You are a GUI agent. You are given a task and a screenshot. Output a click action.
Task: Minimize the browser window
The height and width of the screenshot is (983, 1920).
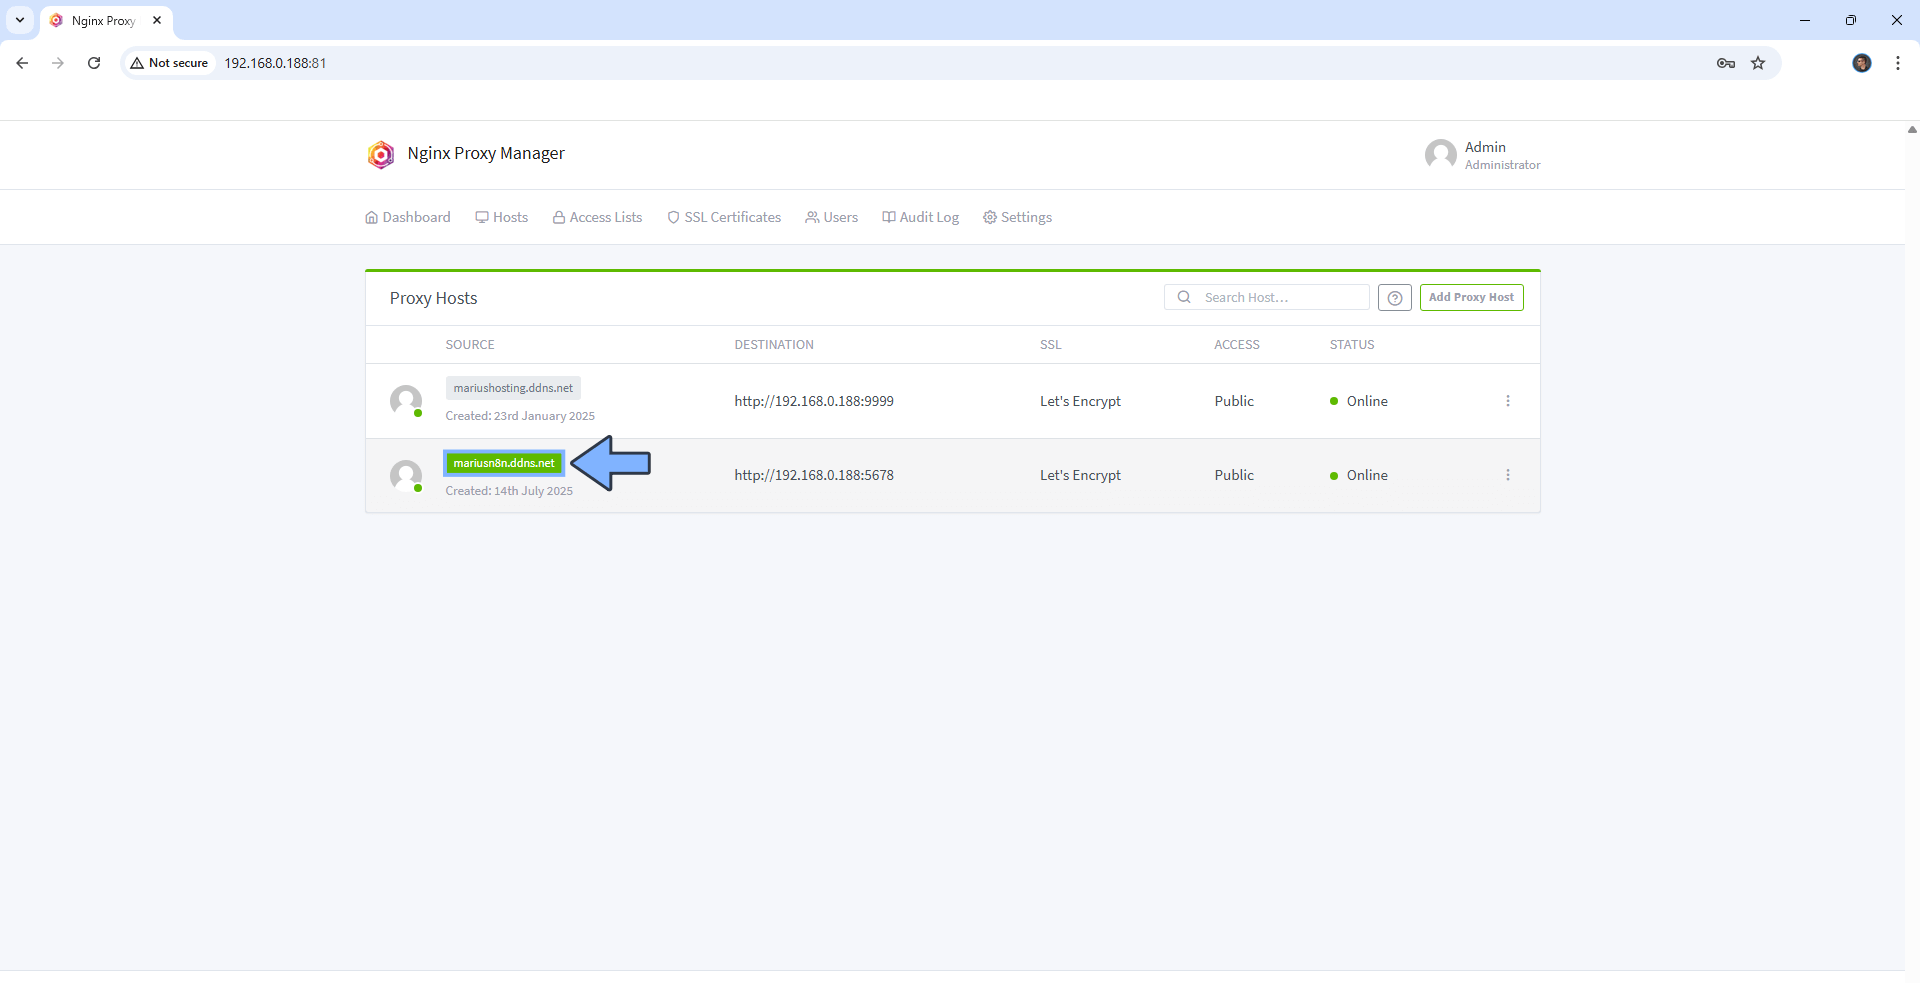point(1805,20)
